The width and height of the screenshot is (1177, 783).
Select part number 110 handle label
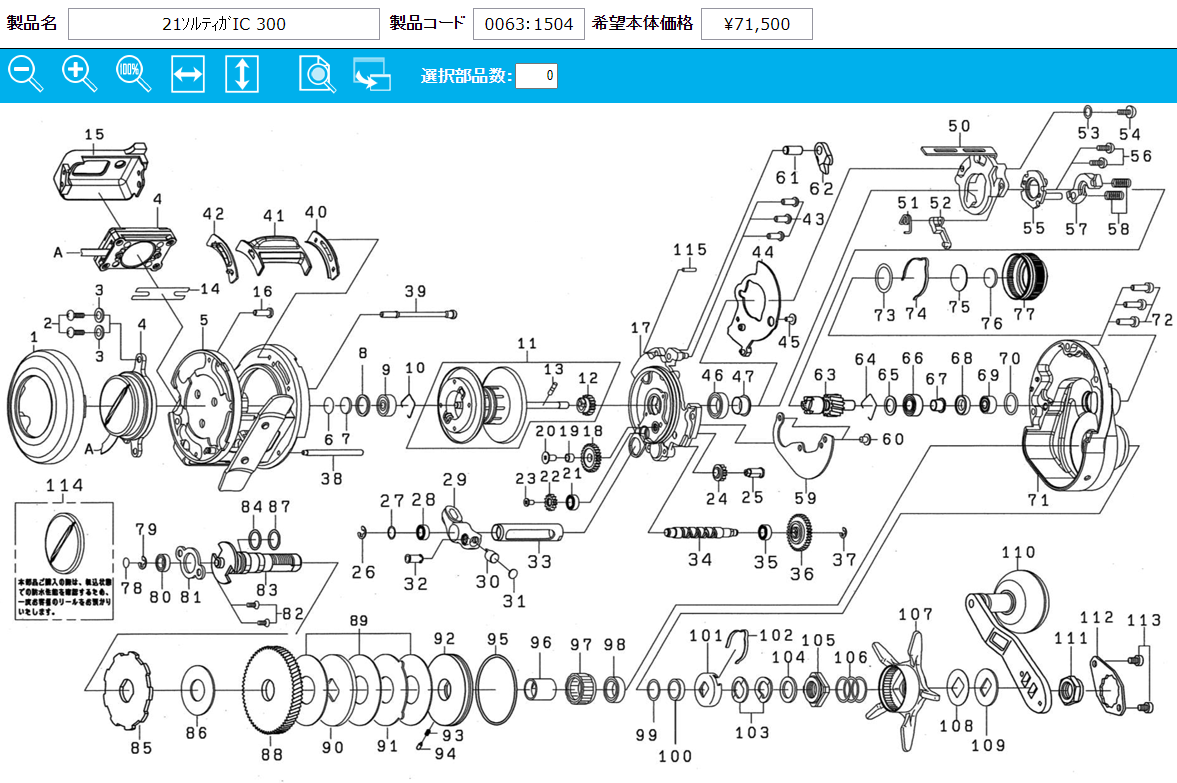click(1019, 553)
